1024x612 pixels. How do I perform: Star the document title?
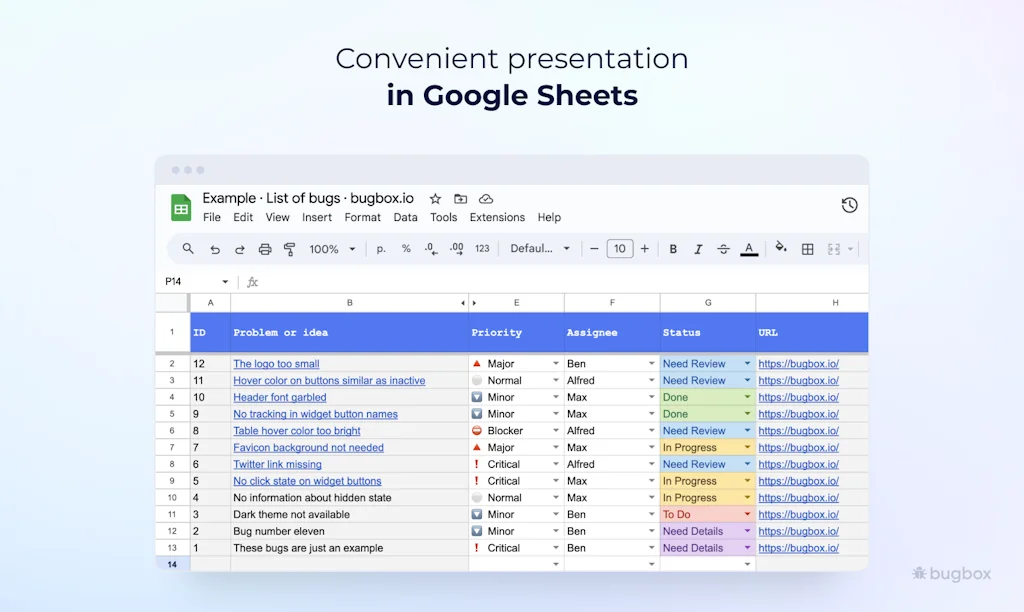pyautogui.click(x=435, y=199)
